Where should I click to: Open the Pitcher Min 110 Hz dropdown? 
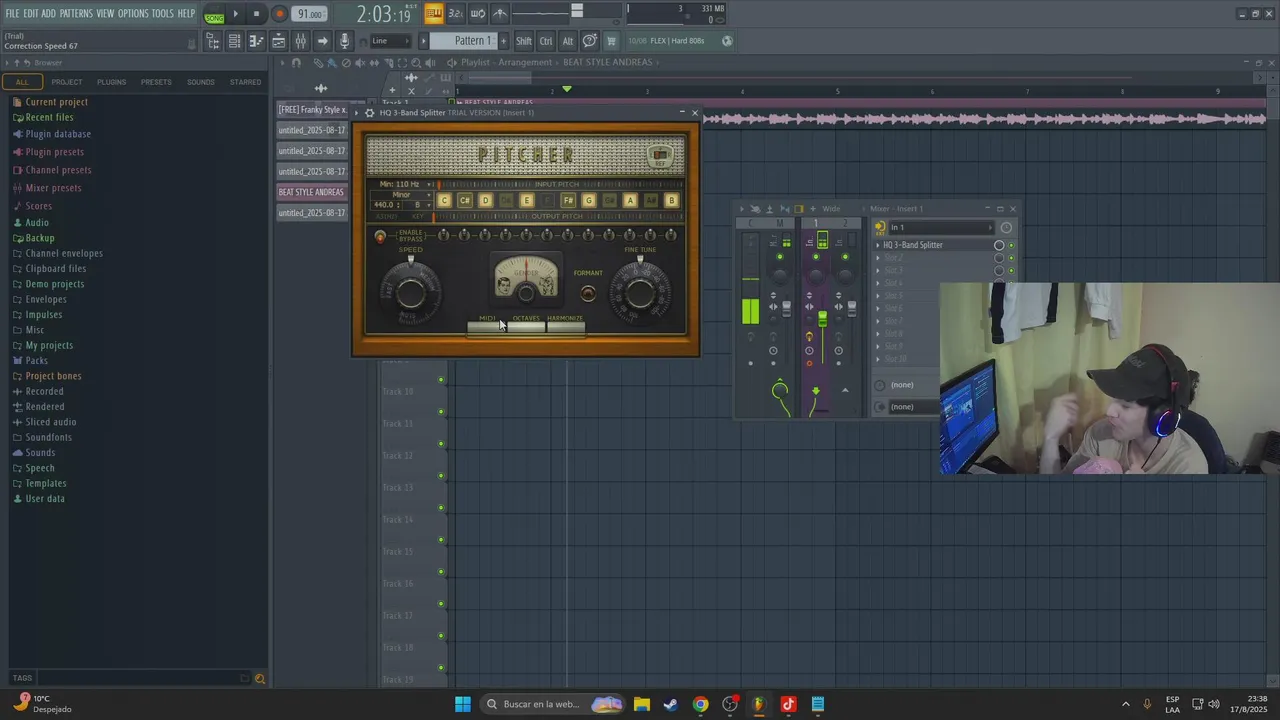pos(404,184)
